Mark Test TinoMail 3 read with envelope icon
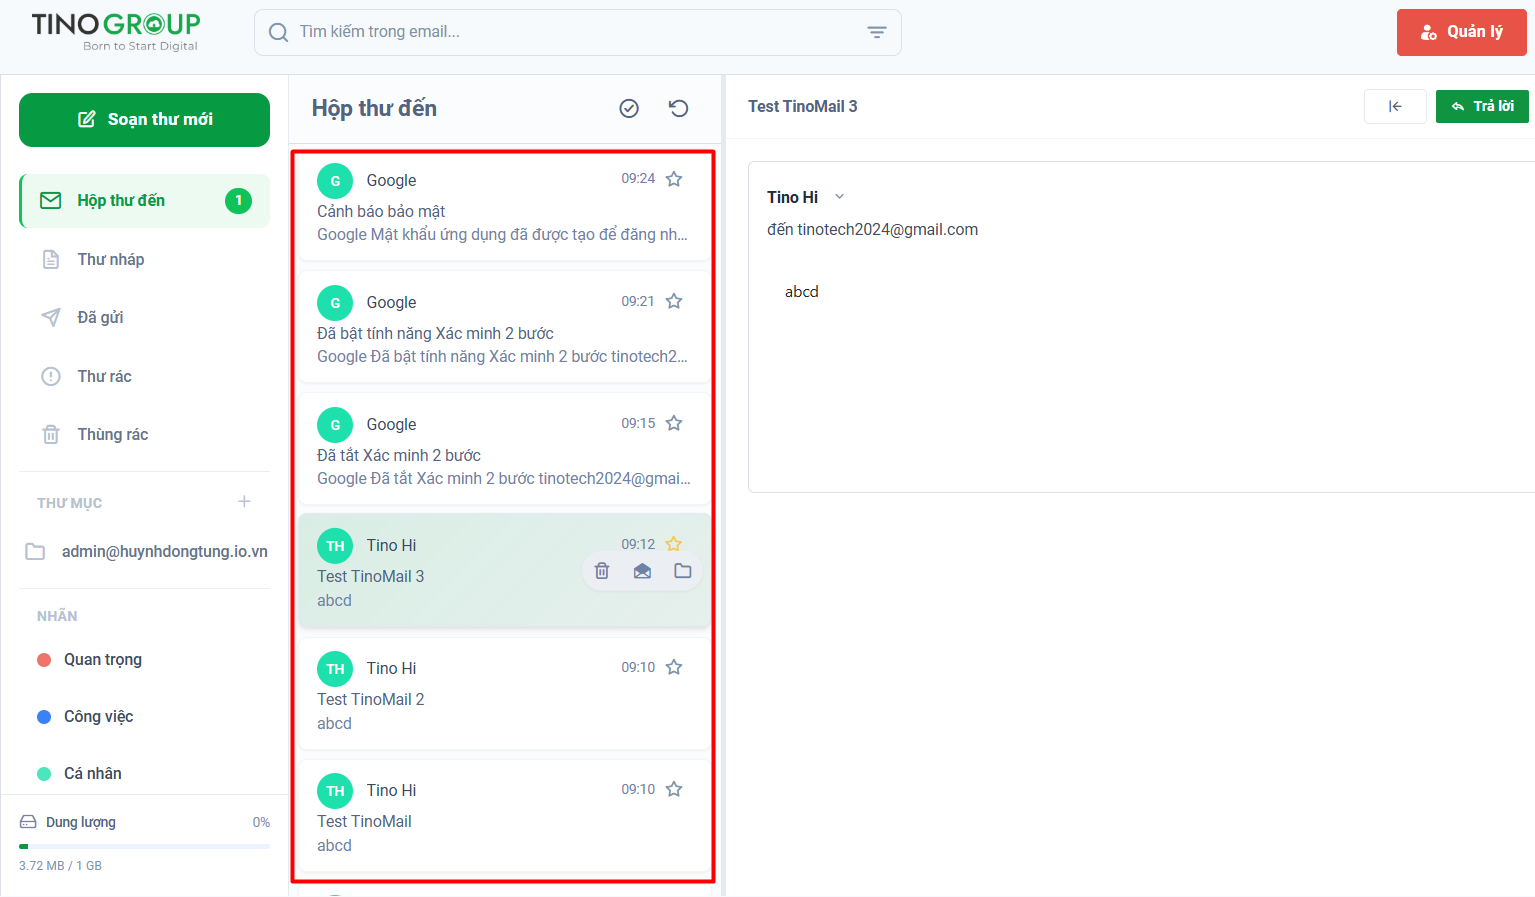Screen dimensions: 1535x897 643,571
